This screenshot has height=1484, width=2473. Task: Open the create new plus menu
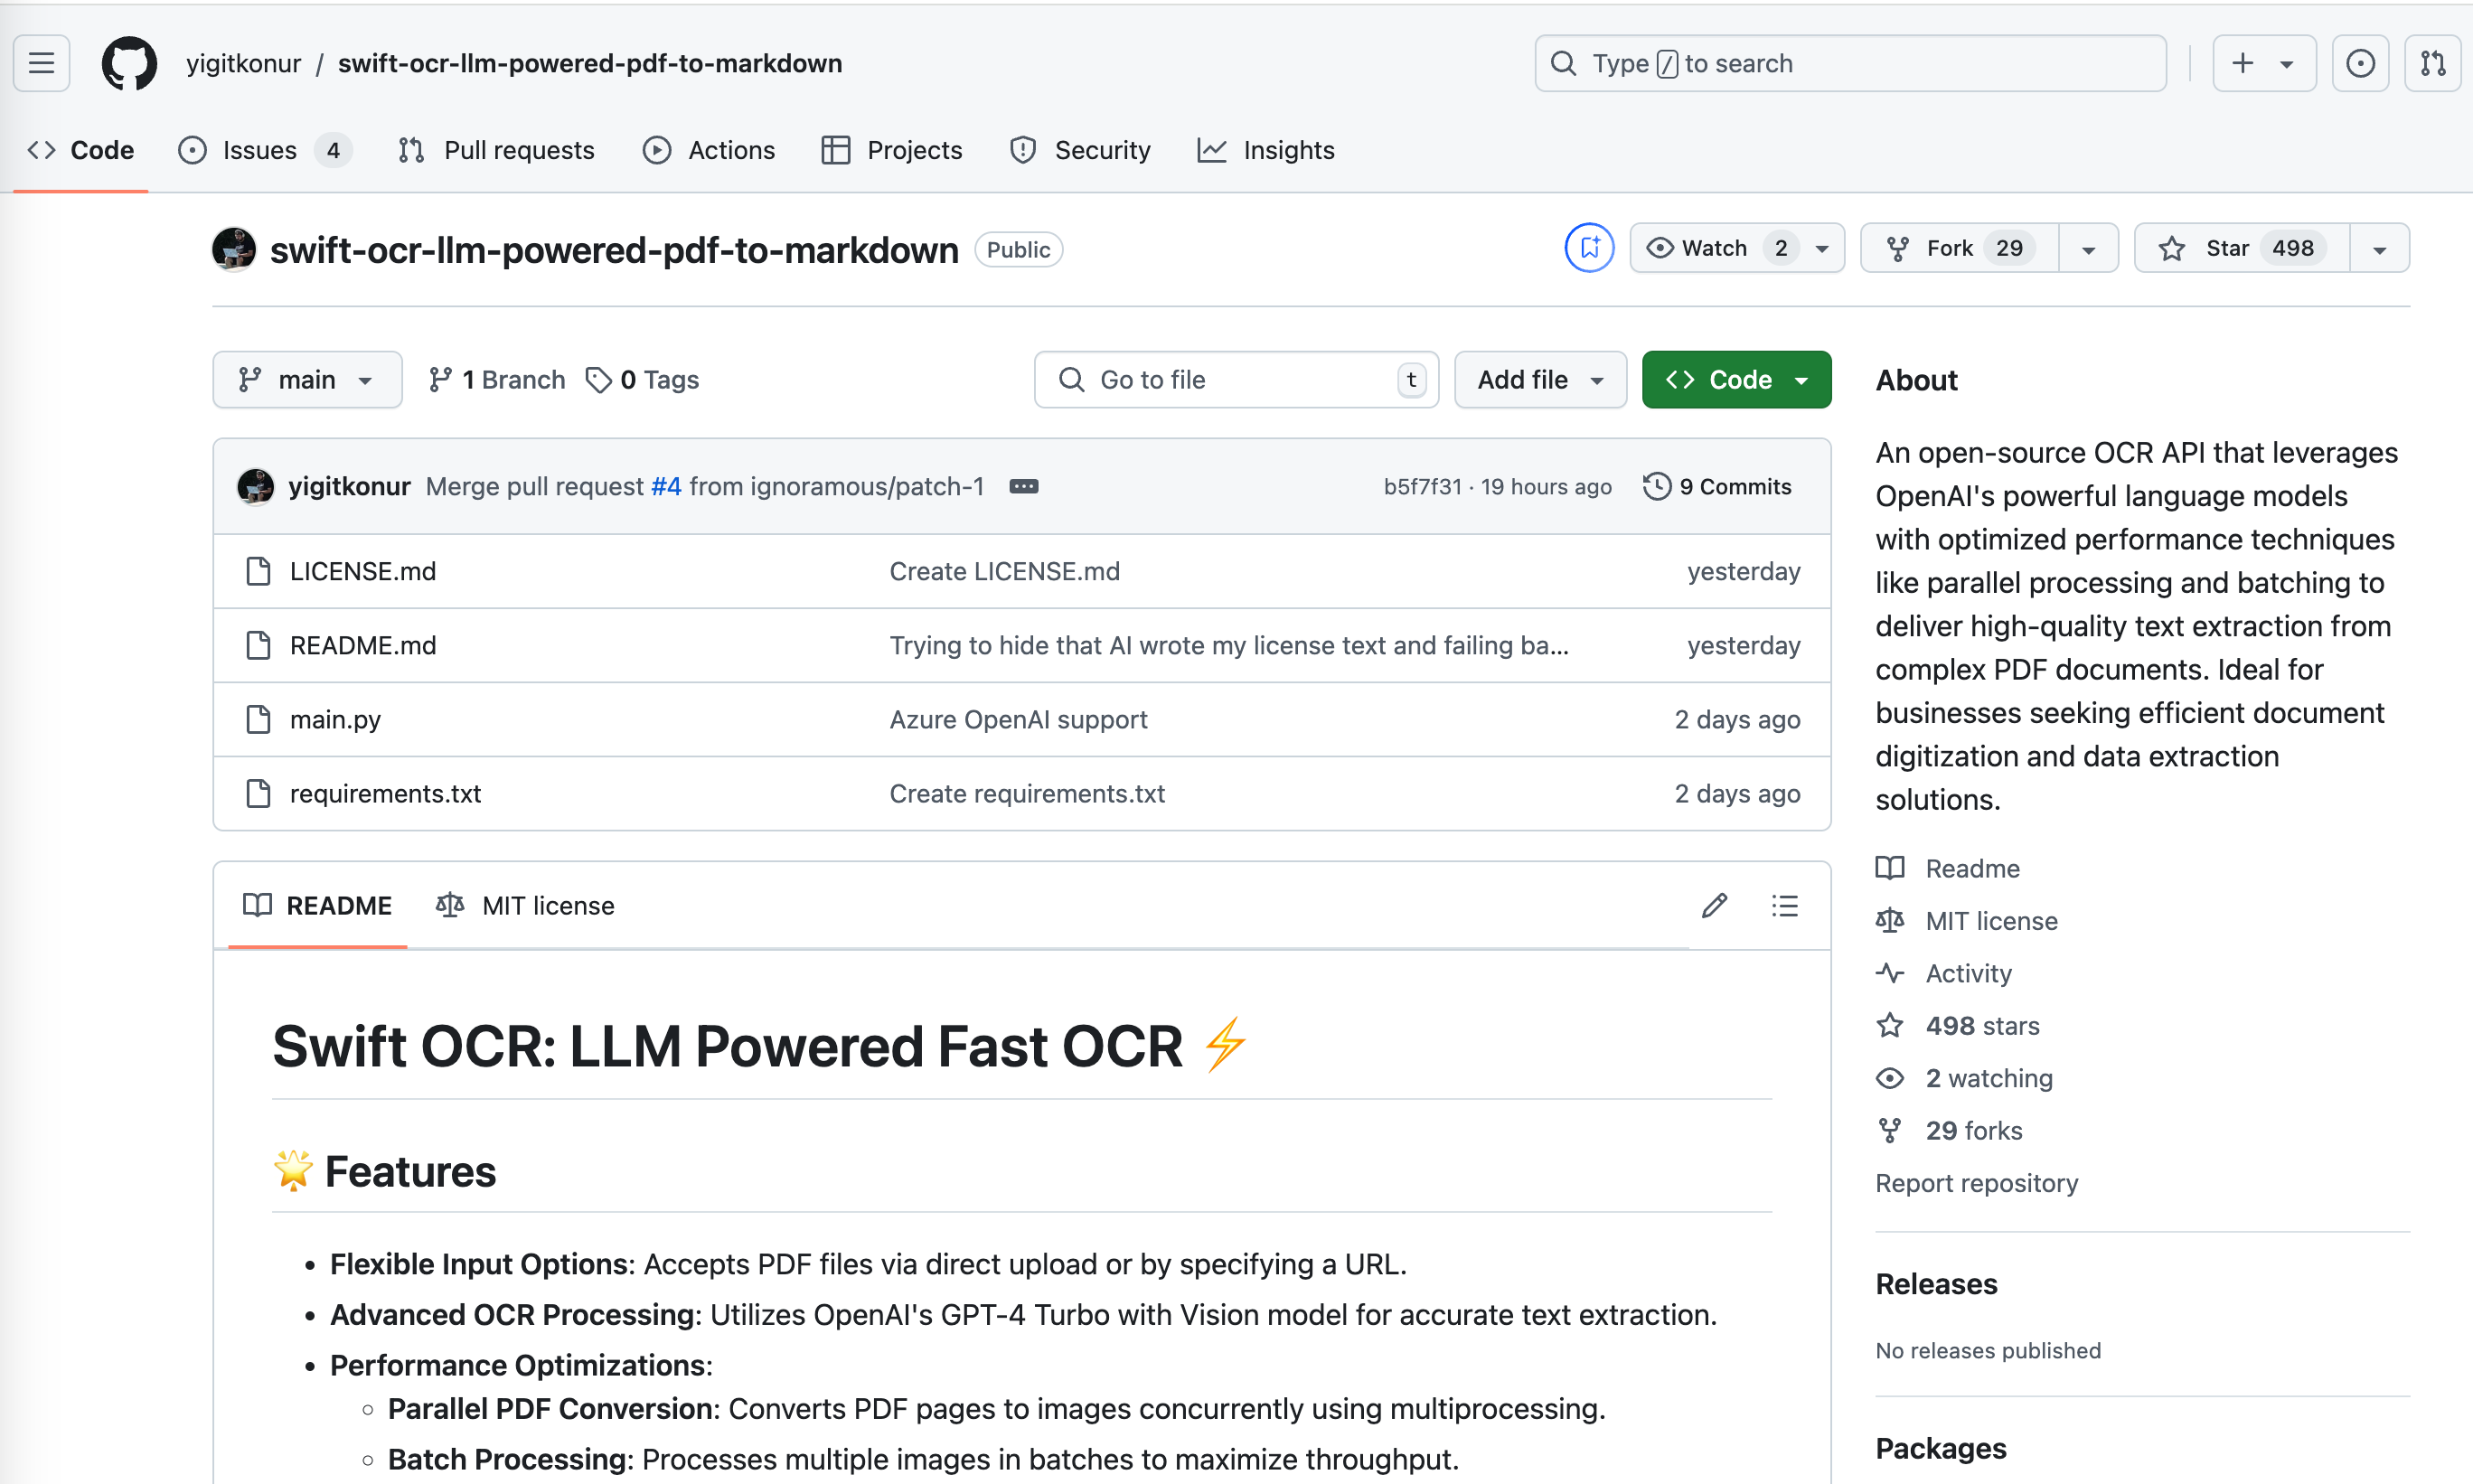pos(2264,63)
